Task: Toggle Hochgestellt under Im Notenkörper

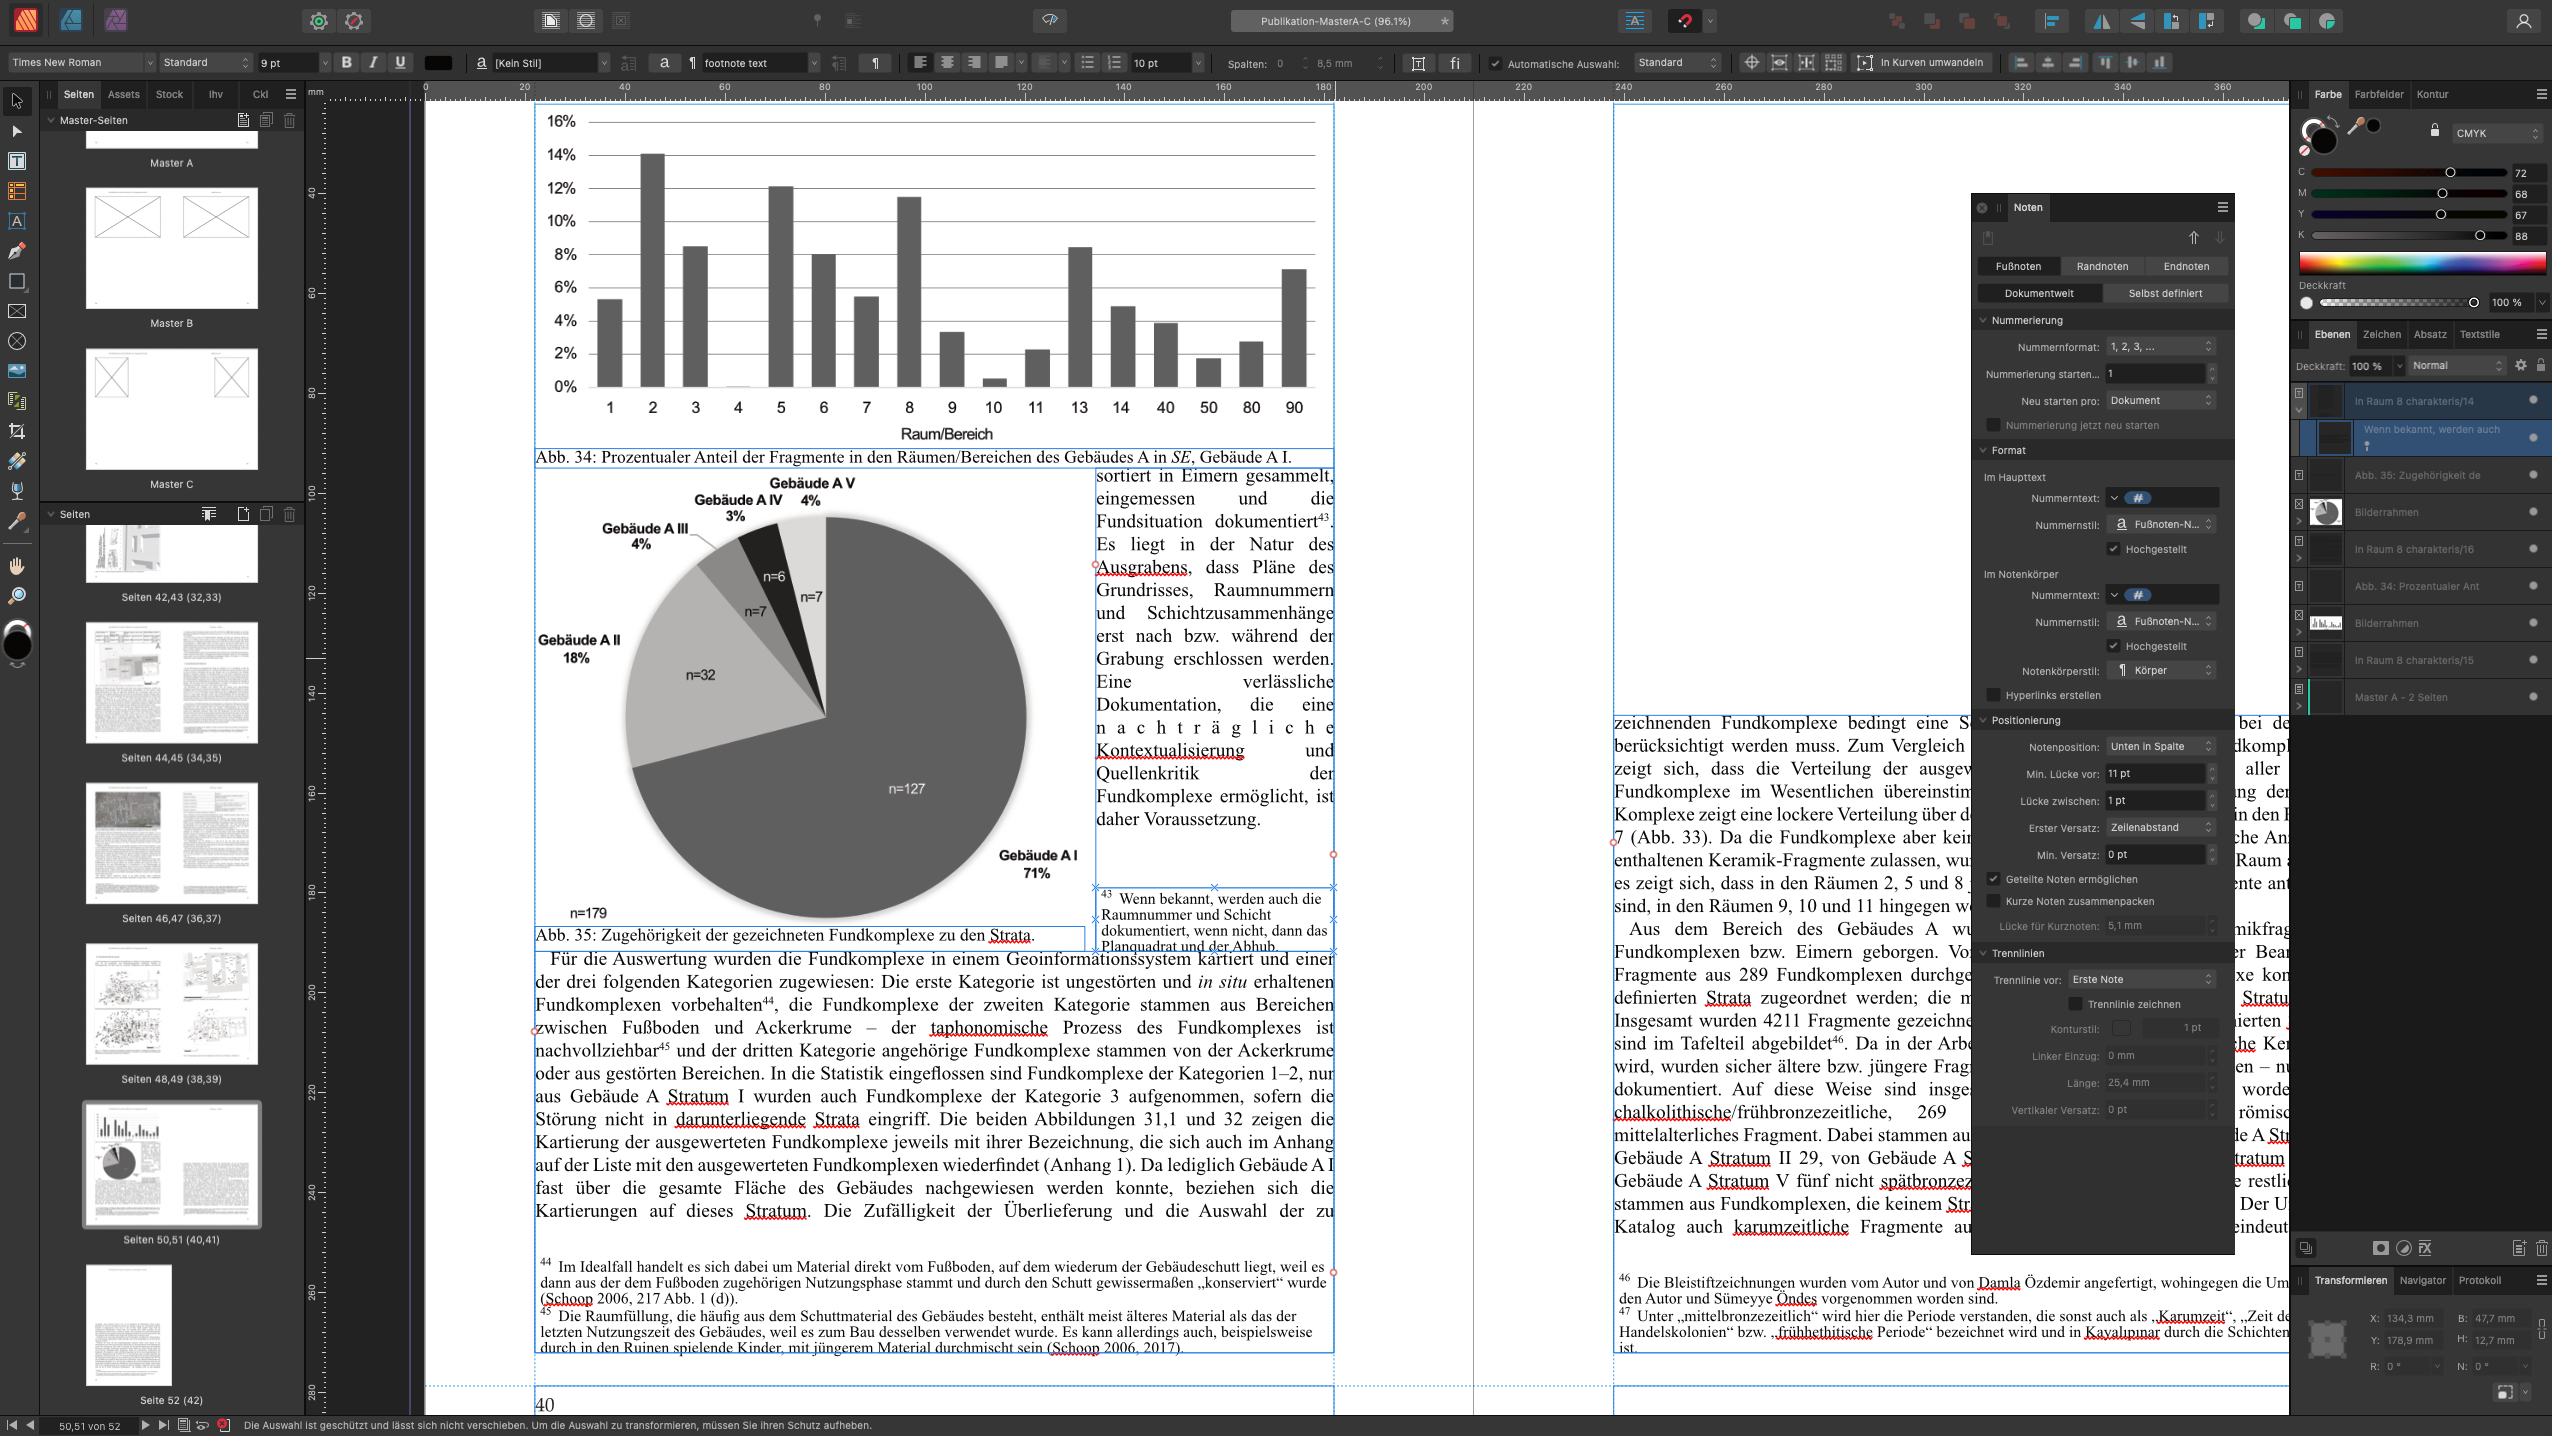Action: point(2113,646)
